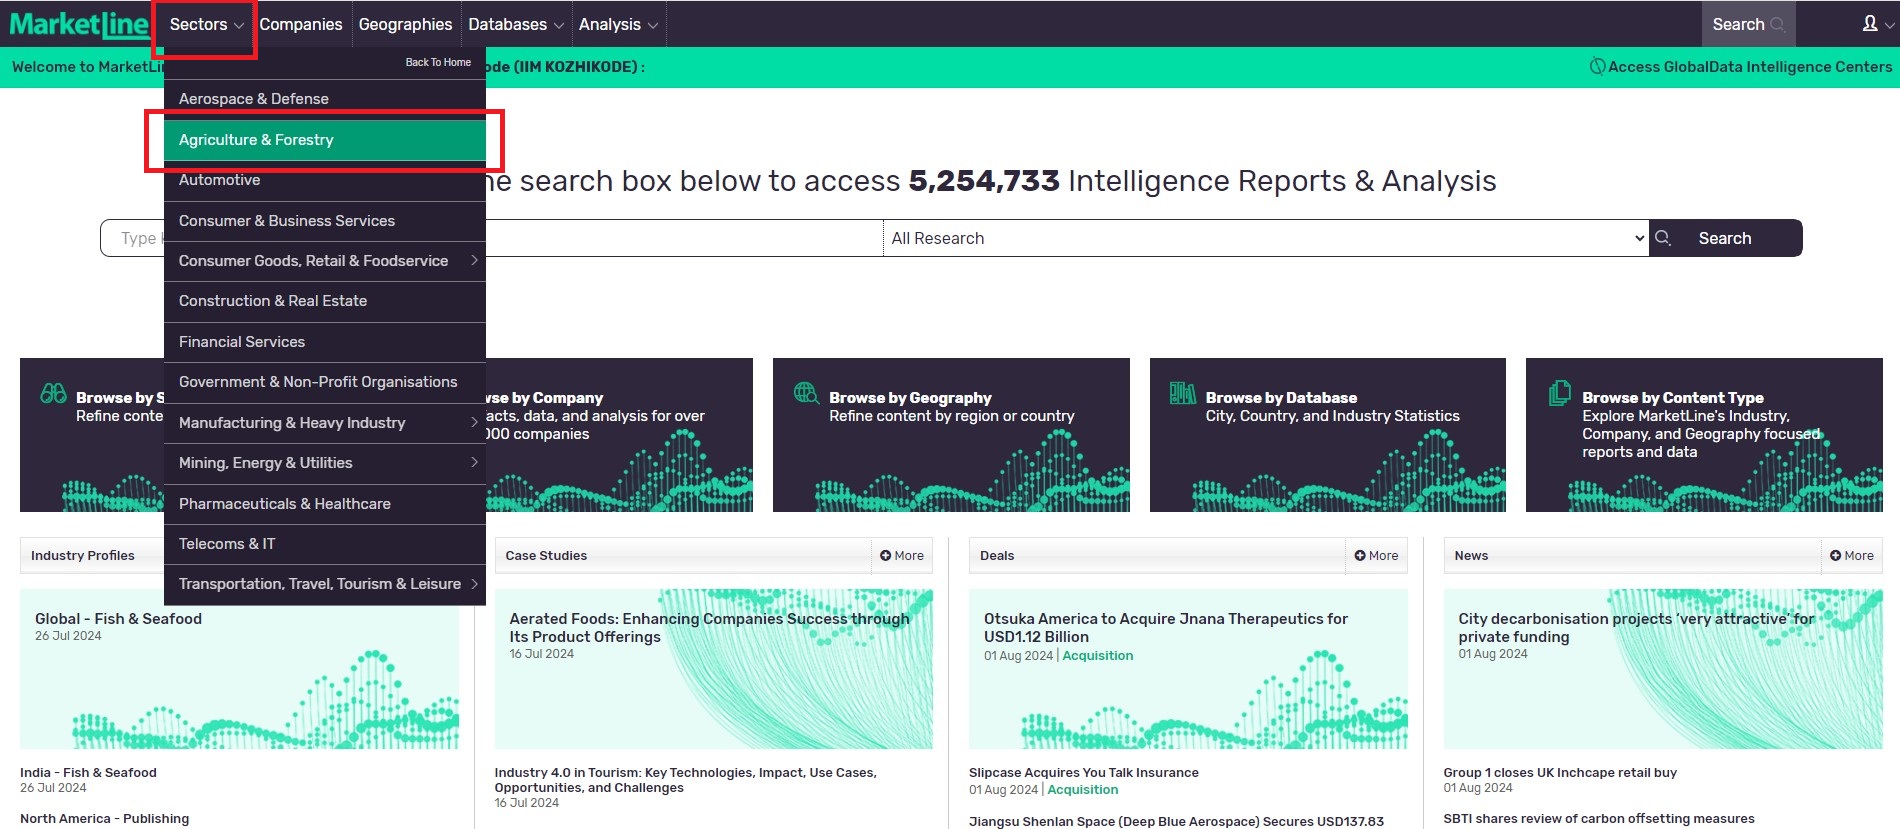This screenshot has width=1900, height=829.
Task: Select Pharmaceuticals & Healthcare sector
Action: pos(284,504)
